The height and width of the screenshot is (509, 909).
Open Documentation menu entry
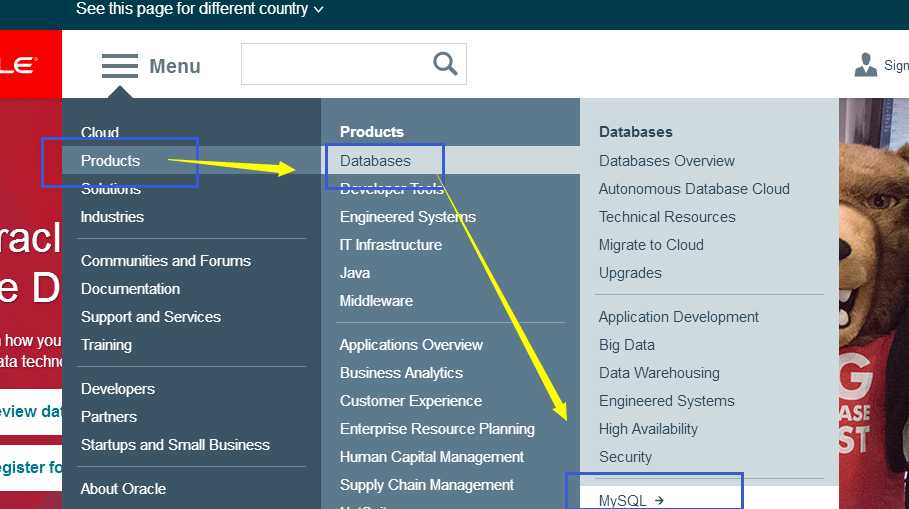(x=130, y=289)
